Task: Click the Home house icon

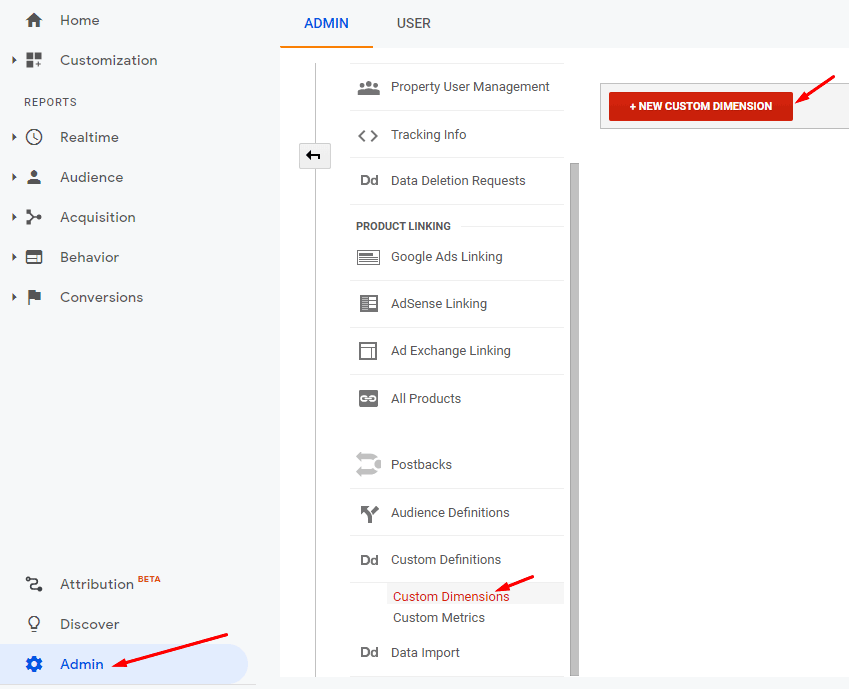Action: click(34, 21)
